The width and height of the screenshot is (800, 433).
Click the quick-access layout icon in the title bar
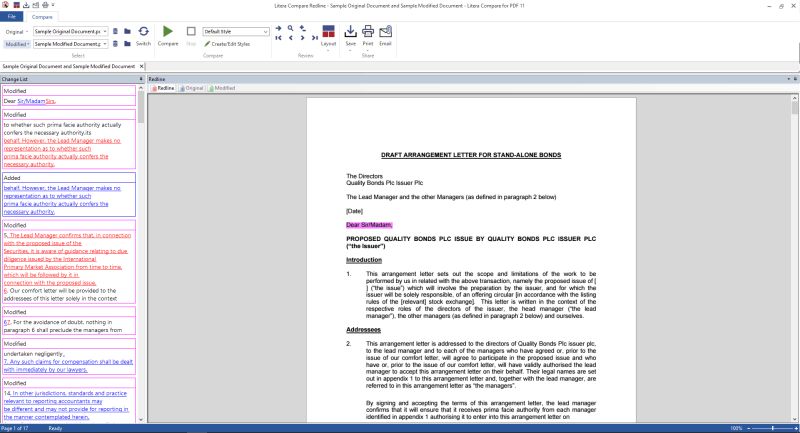click(x=16, y=5)
